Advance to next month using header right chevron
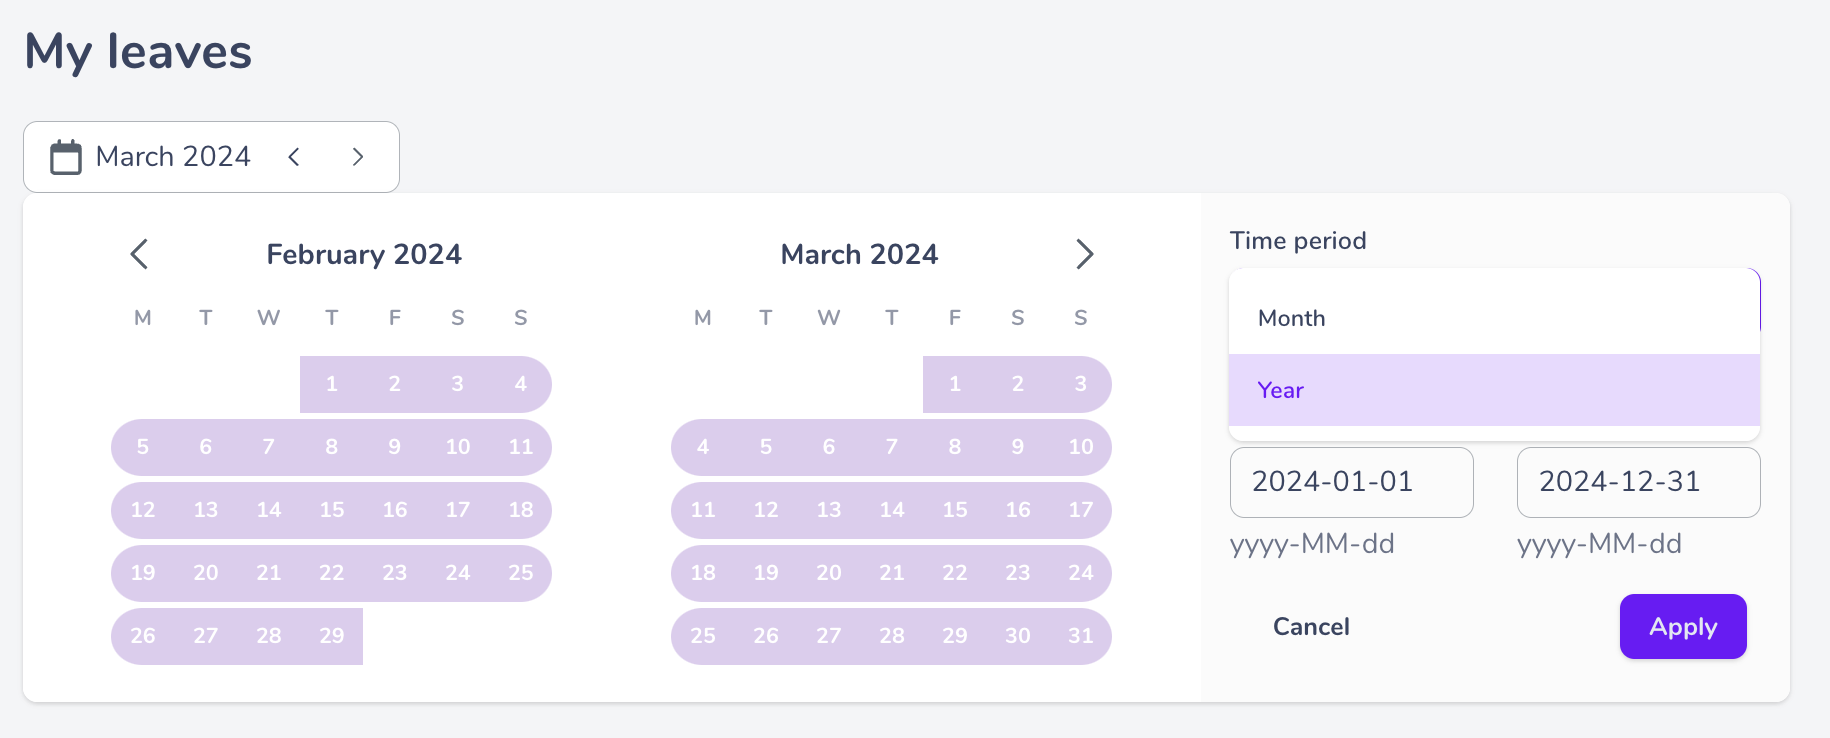The height and width of the screenshot is (738, 1830). tap(358, 157)
